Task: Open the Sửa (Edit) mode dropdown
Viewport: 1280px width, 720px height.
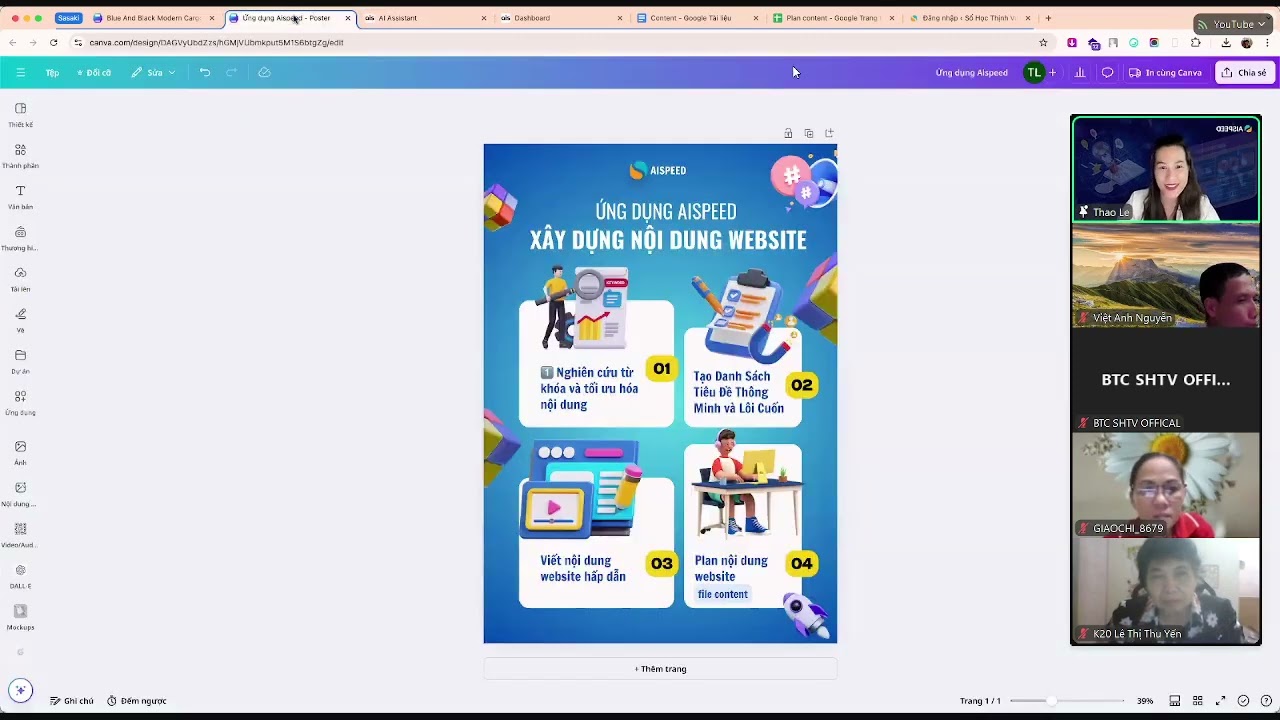Action: click(153, 72)
